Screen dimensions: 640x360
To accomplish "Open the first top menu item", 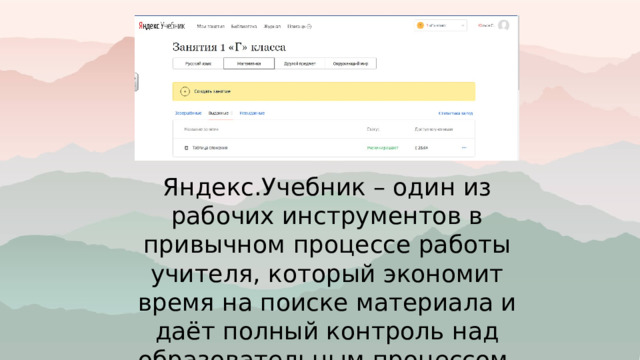I will [211, 26].
